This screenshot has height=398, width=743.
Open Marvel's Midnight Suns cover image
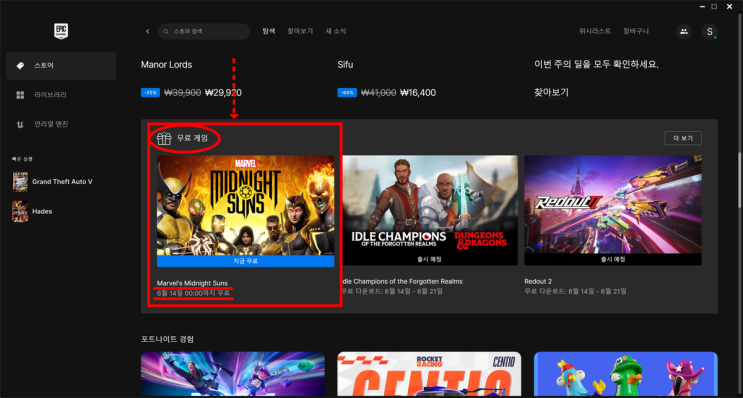click(x=245, y=205)
